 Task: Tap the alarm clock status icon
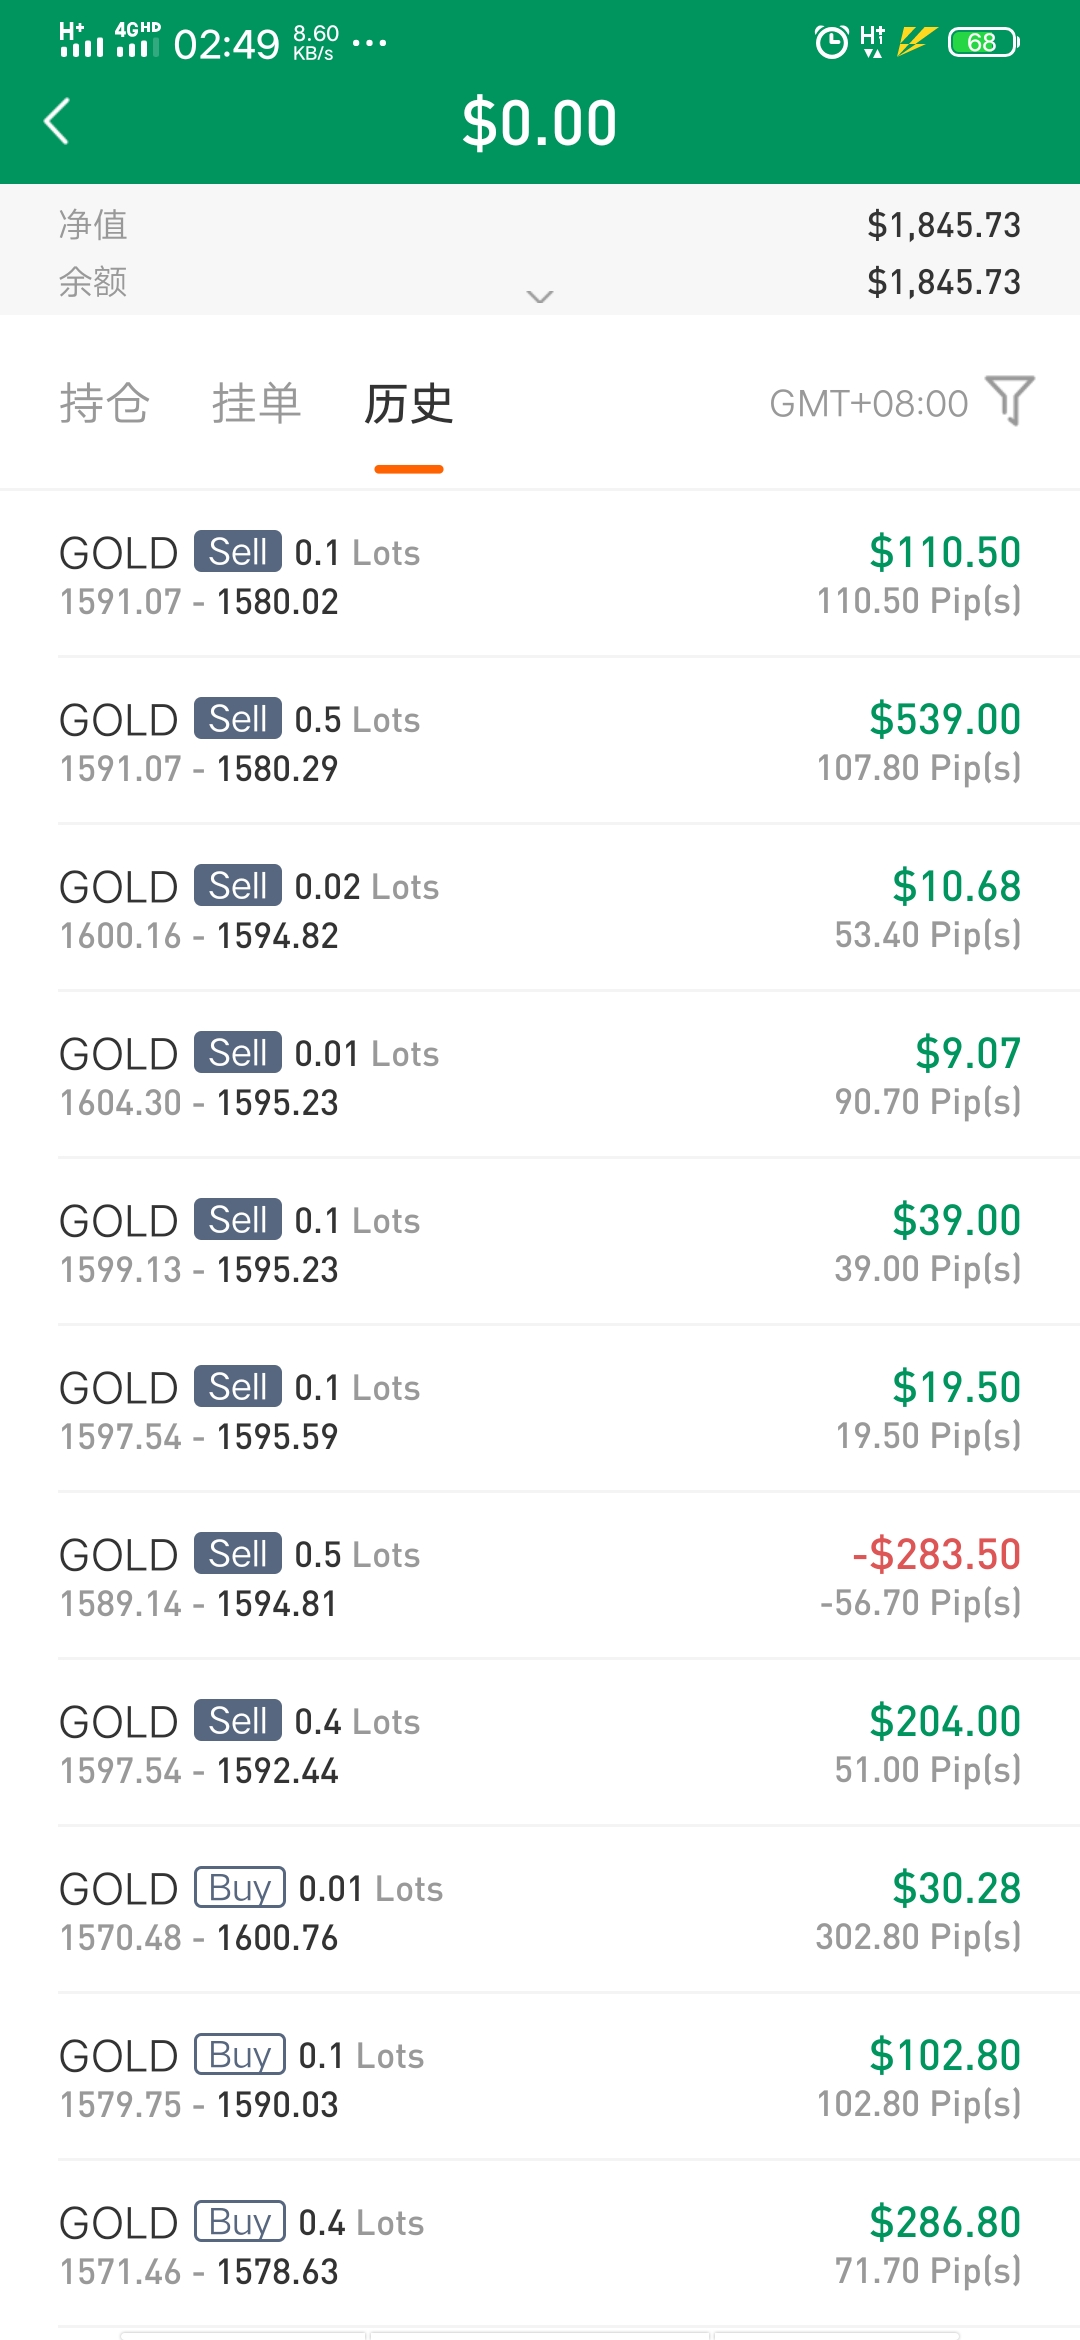tap(831, 42)
